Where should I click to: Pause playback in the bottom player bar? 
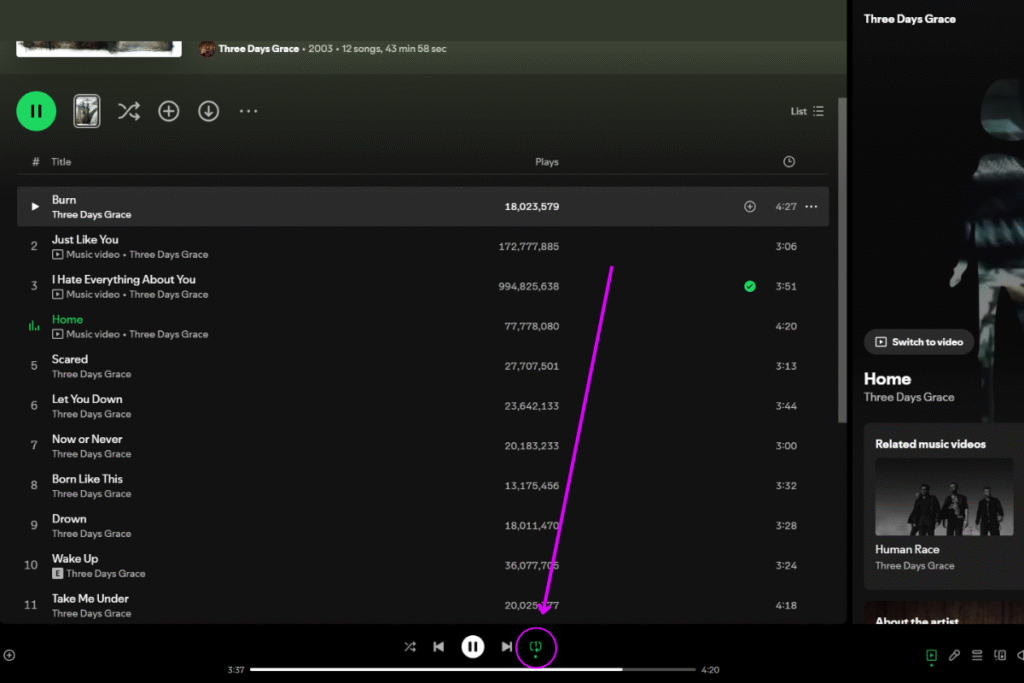click(473, 646)
